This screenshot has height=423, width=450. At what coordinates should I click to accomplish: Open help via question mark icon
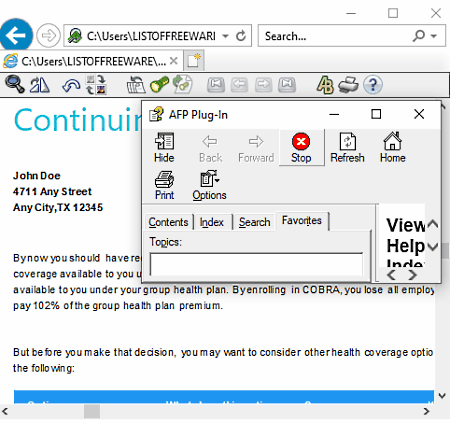(373, 85)
